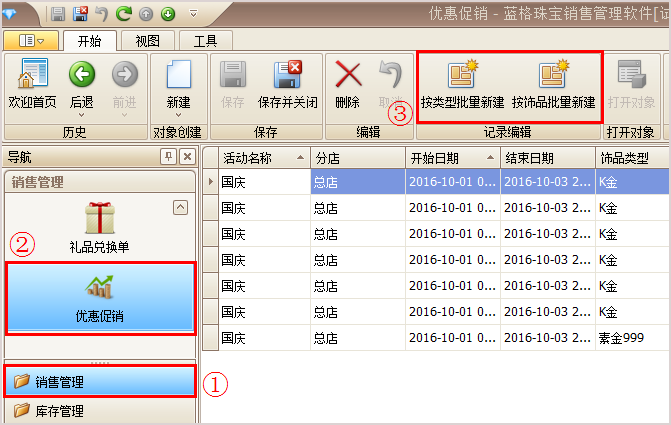Click the 国庆 cell in the last row

[264, 338]
